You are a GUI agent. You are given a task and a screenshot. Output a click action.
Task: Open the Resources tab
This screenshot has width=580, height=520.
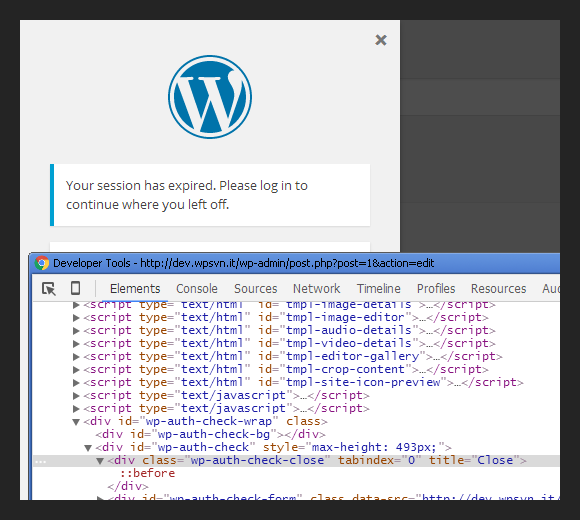click(499, 288)
